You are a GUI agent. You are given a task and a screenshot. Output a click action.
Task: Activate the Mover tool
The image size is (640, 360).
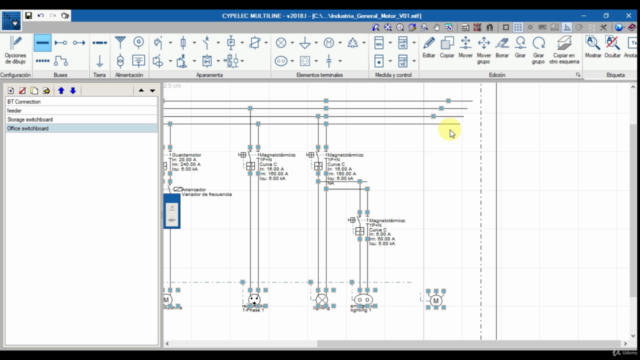click(x=465, y=47)
